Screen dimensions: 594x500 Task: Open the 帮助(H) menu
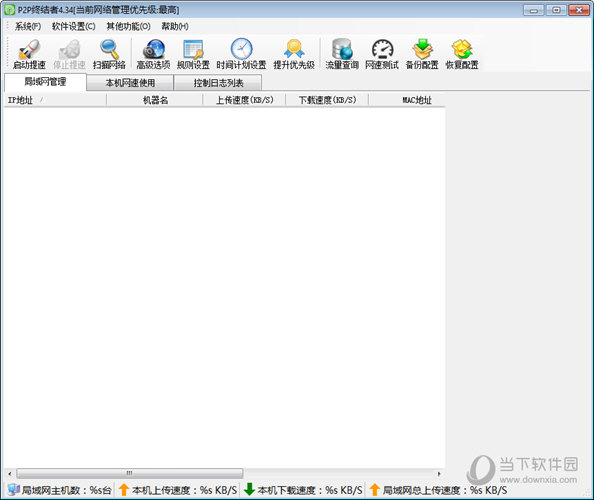(x=175, y=27)
